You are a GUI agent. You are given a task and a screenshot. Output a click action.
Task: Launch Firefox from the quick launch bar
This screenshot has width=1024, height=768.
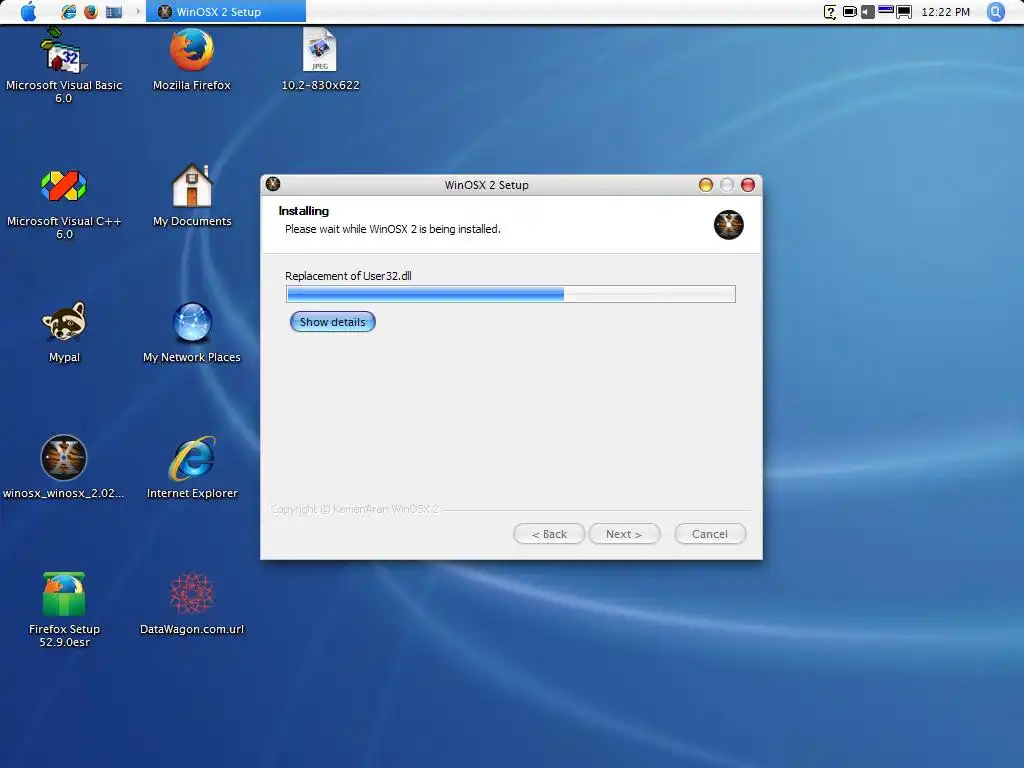tap(91, 12)
